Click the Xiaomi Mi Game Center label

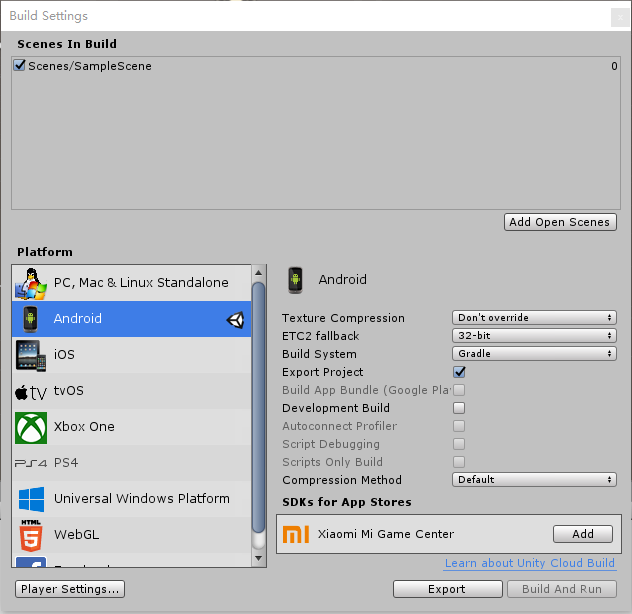pos(386,534)
